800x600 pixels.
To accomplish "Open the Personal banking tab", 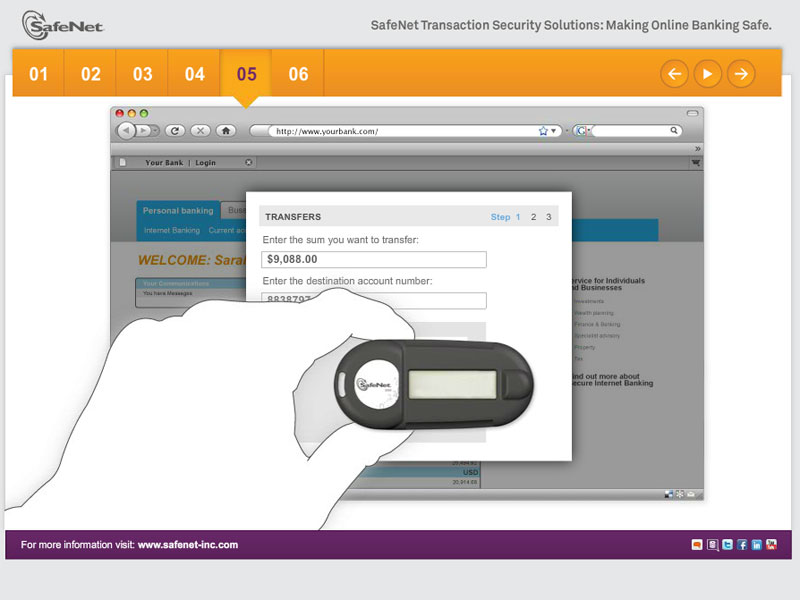I will (x=178, y=211).
